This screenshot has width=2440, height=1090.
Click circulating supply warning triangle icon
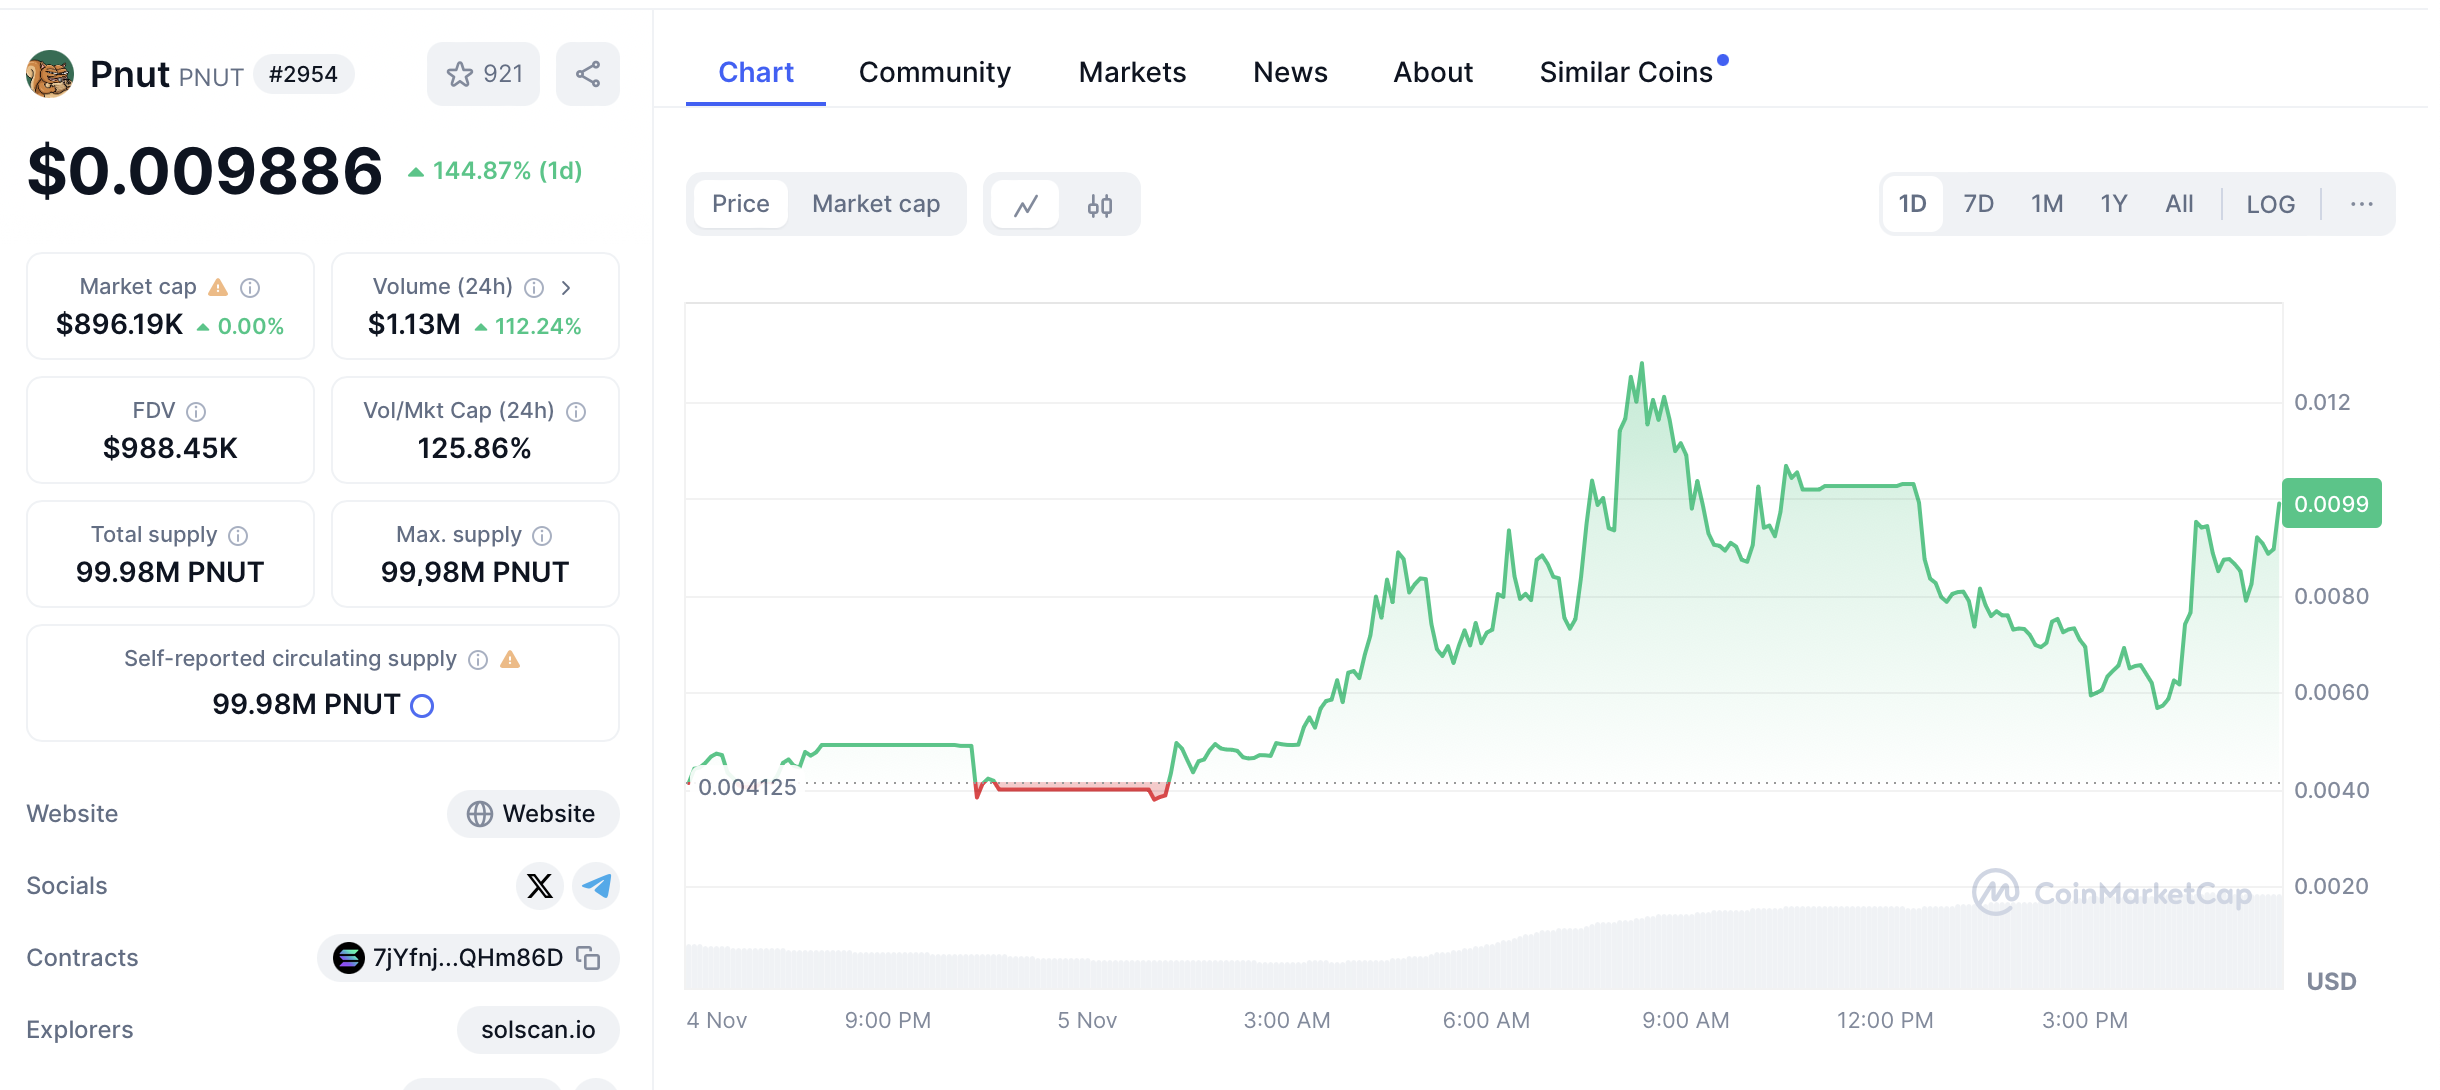click(510, 659)
